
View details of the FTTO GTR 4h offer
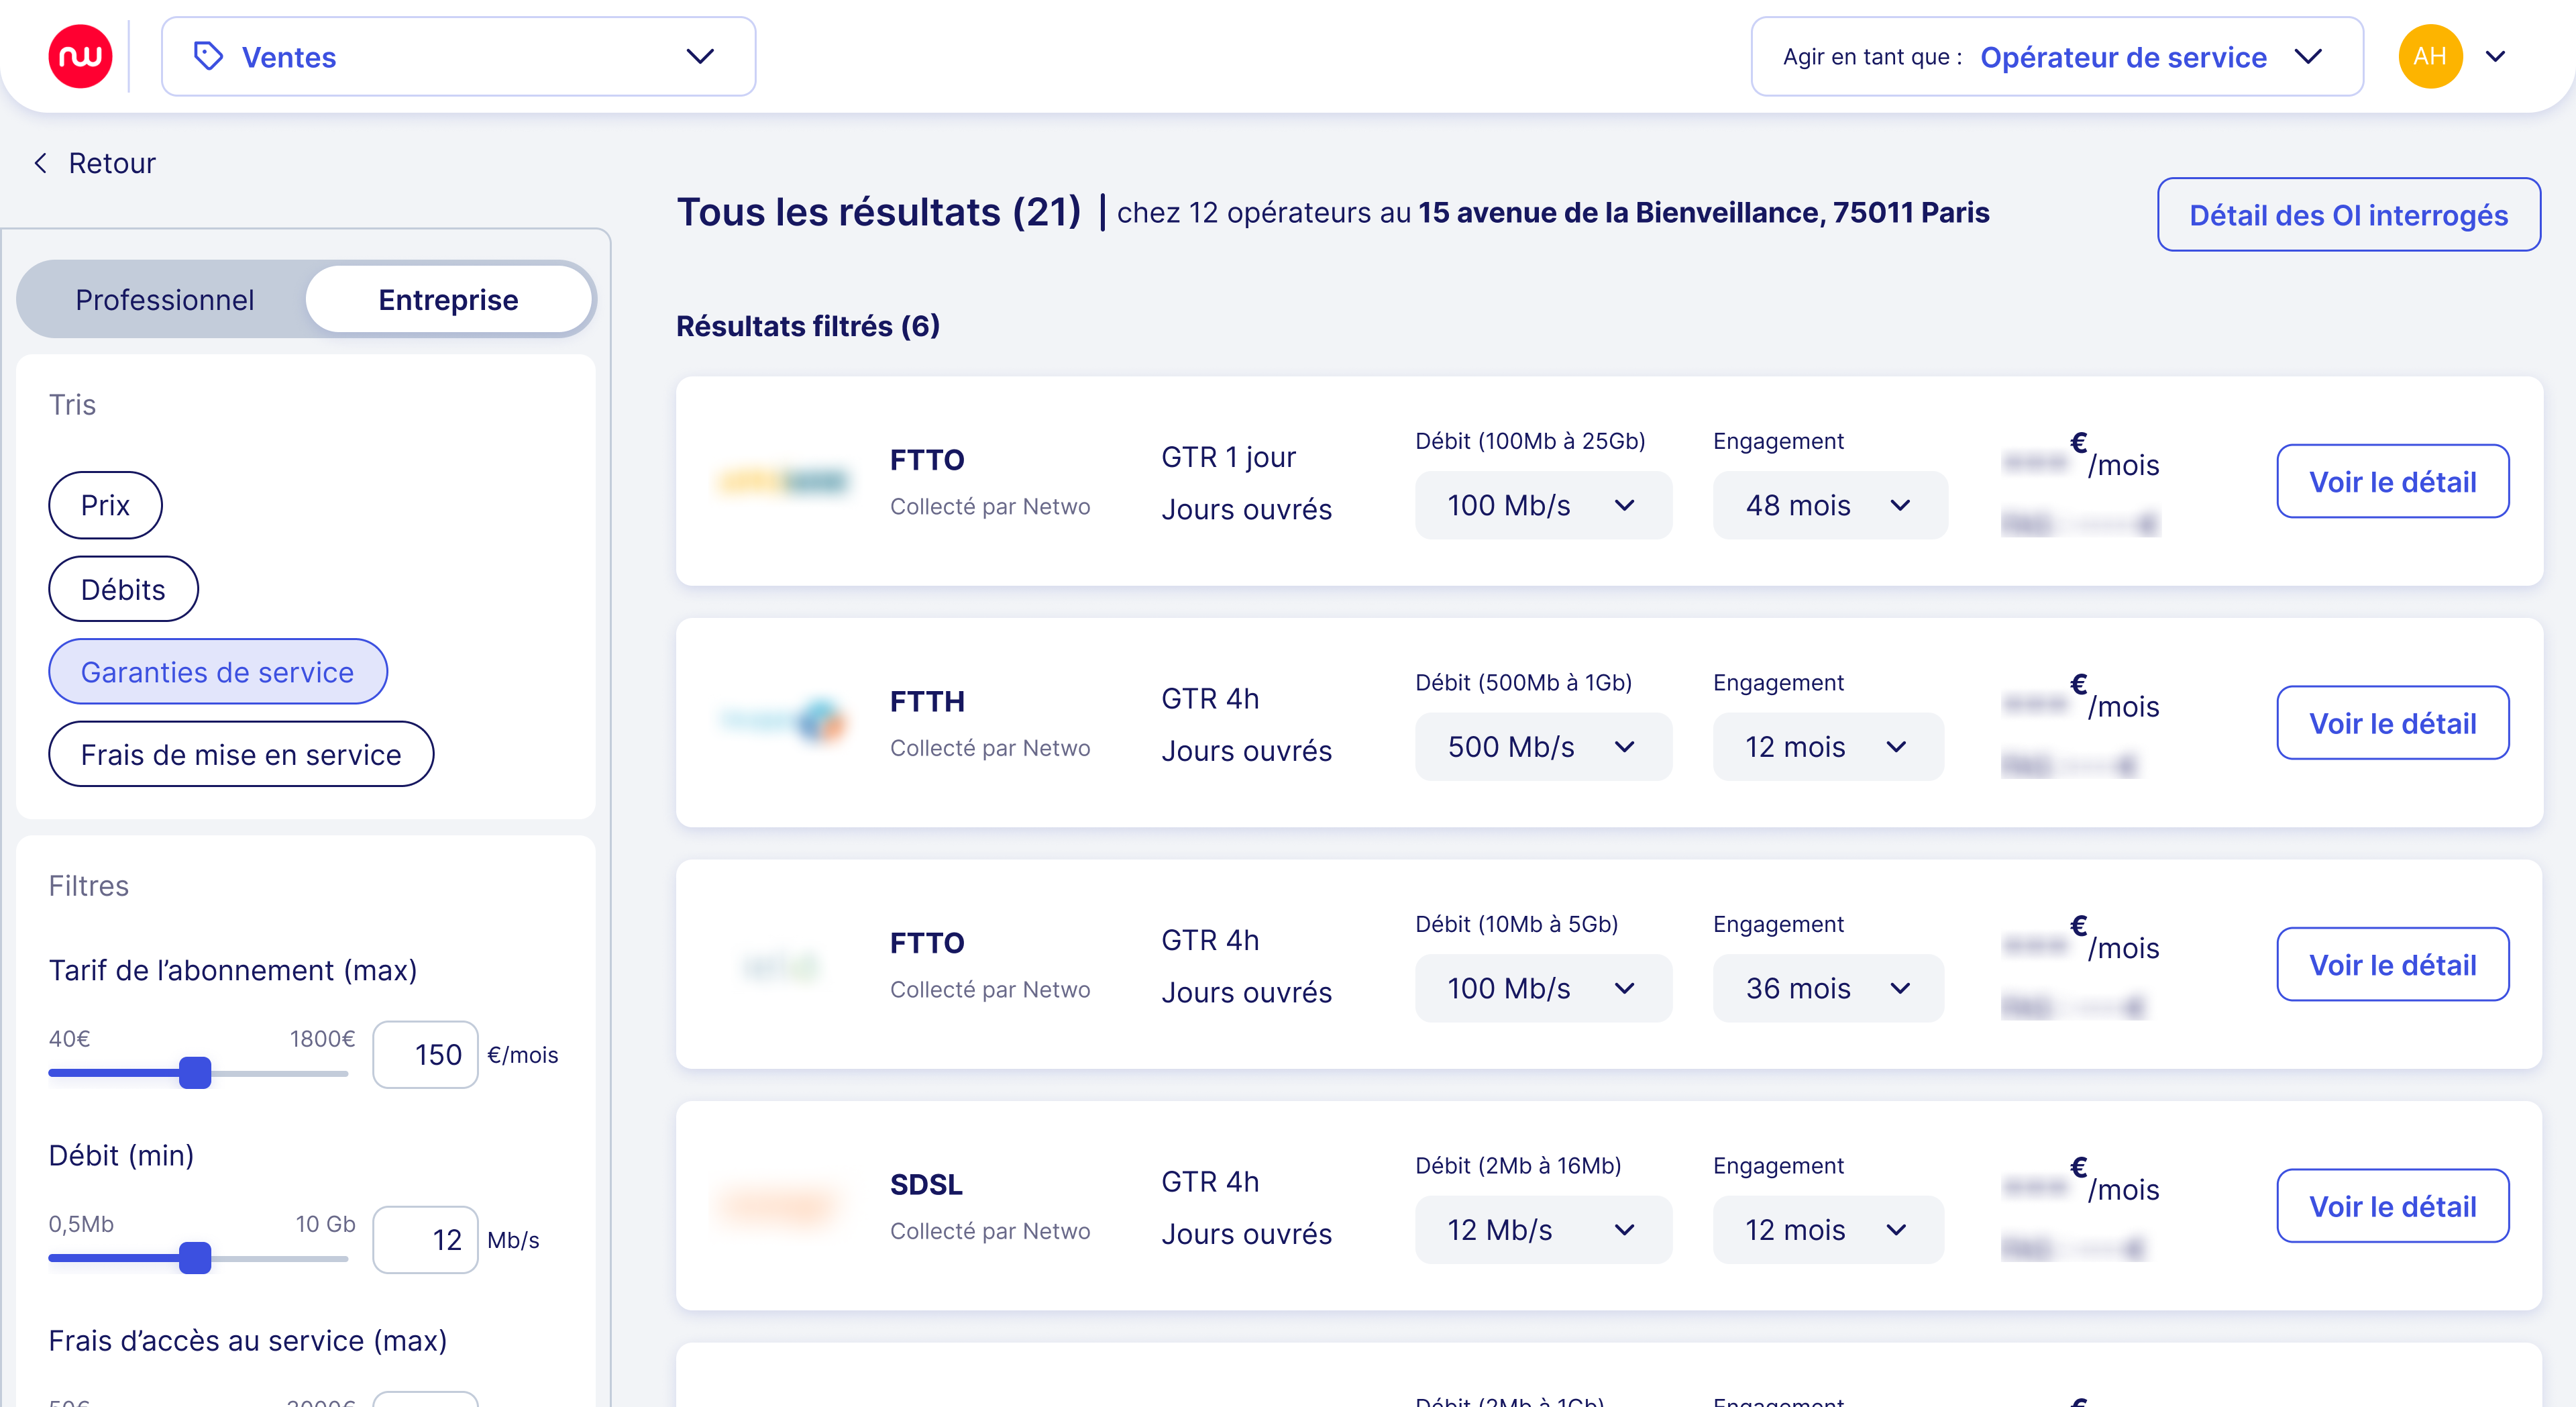pyautogui.click(x=2392, y=965)
